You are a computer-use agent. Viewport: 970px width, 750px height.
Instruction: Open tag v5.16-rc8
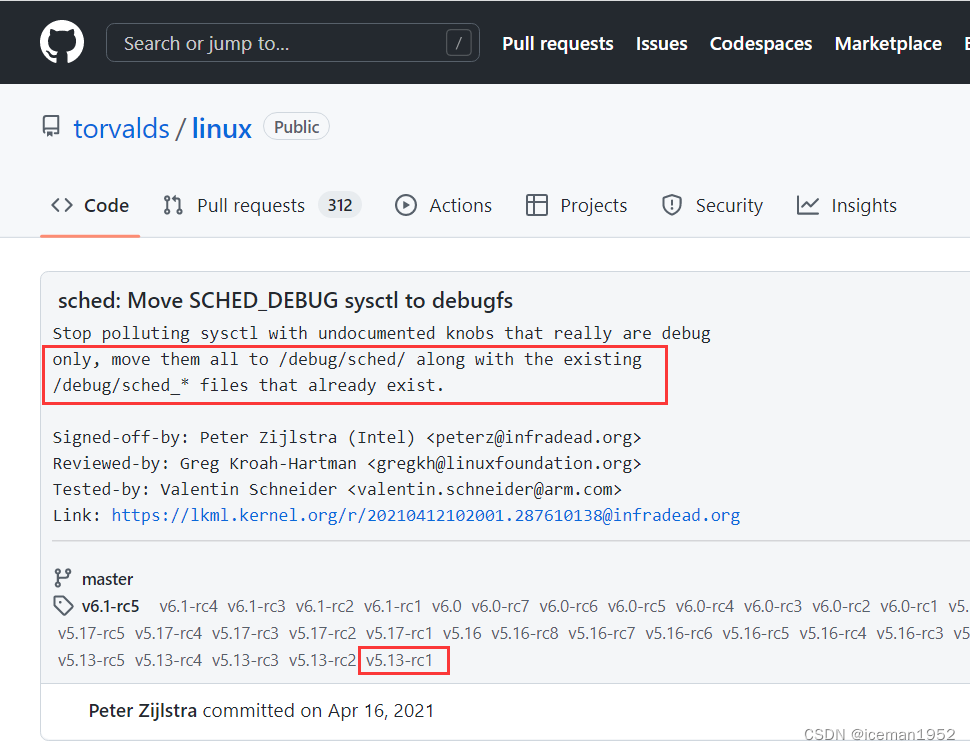click(525, 634)
